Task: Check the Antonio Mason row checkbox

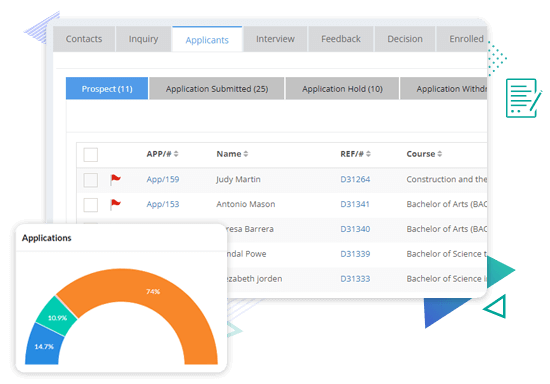Action: pyautogui.click(x=90, y=205)
